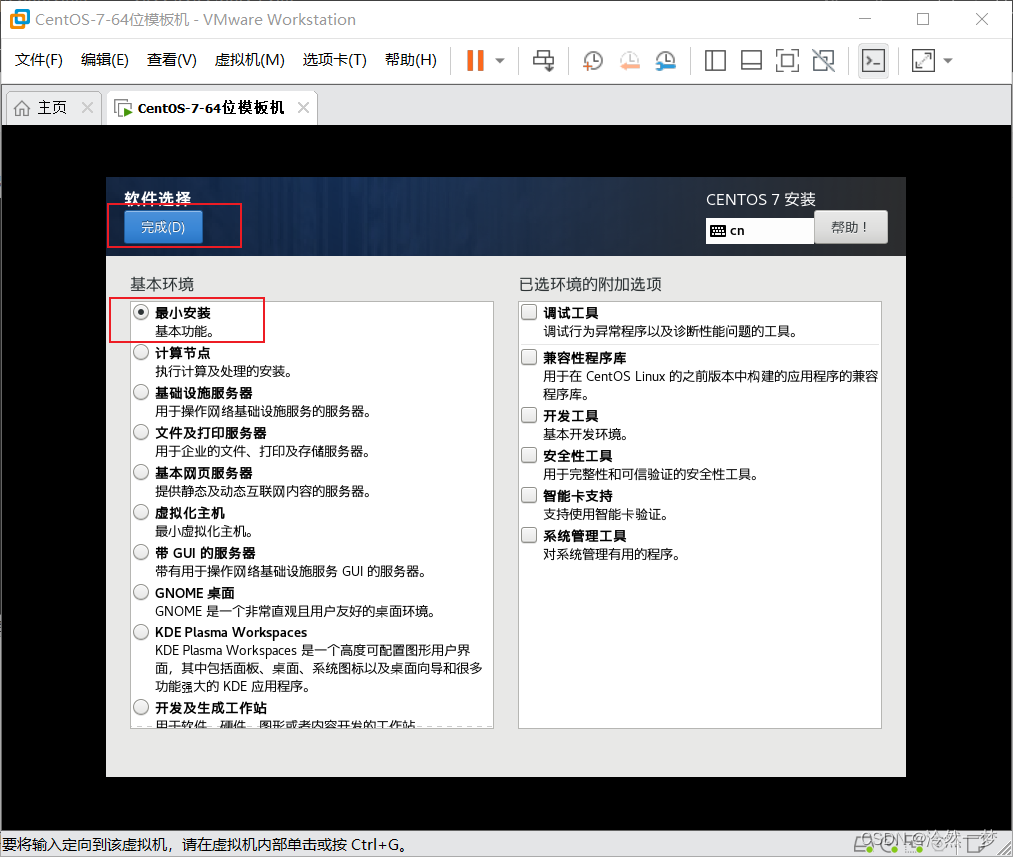The image size is (1013, 857).
Task: Click the 帮助！ button
Action: tap(850, 227)
